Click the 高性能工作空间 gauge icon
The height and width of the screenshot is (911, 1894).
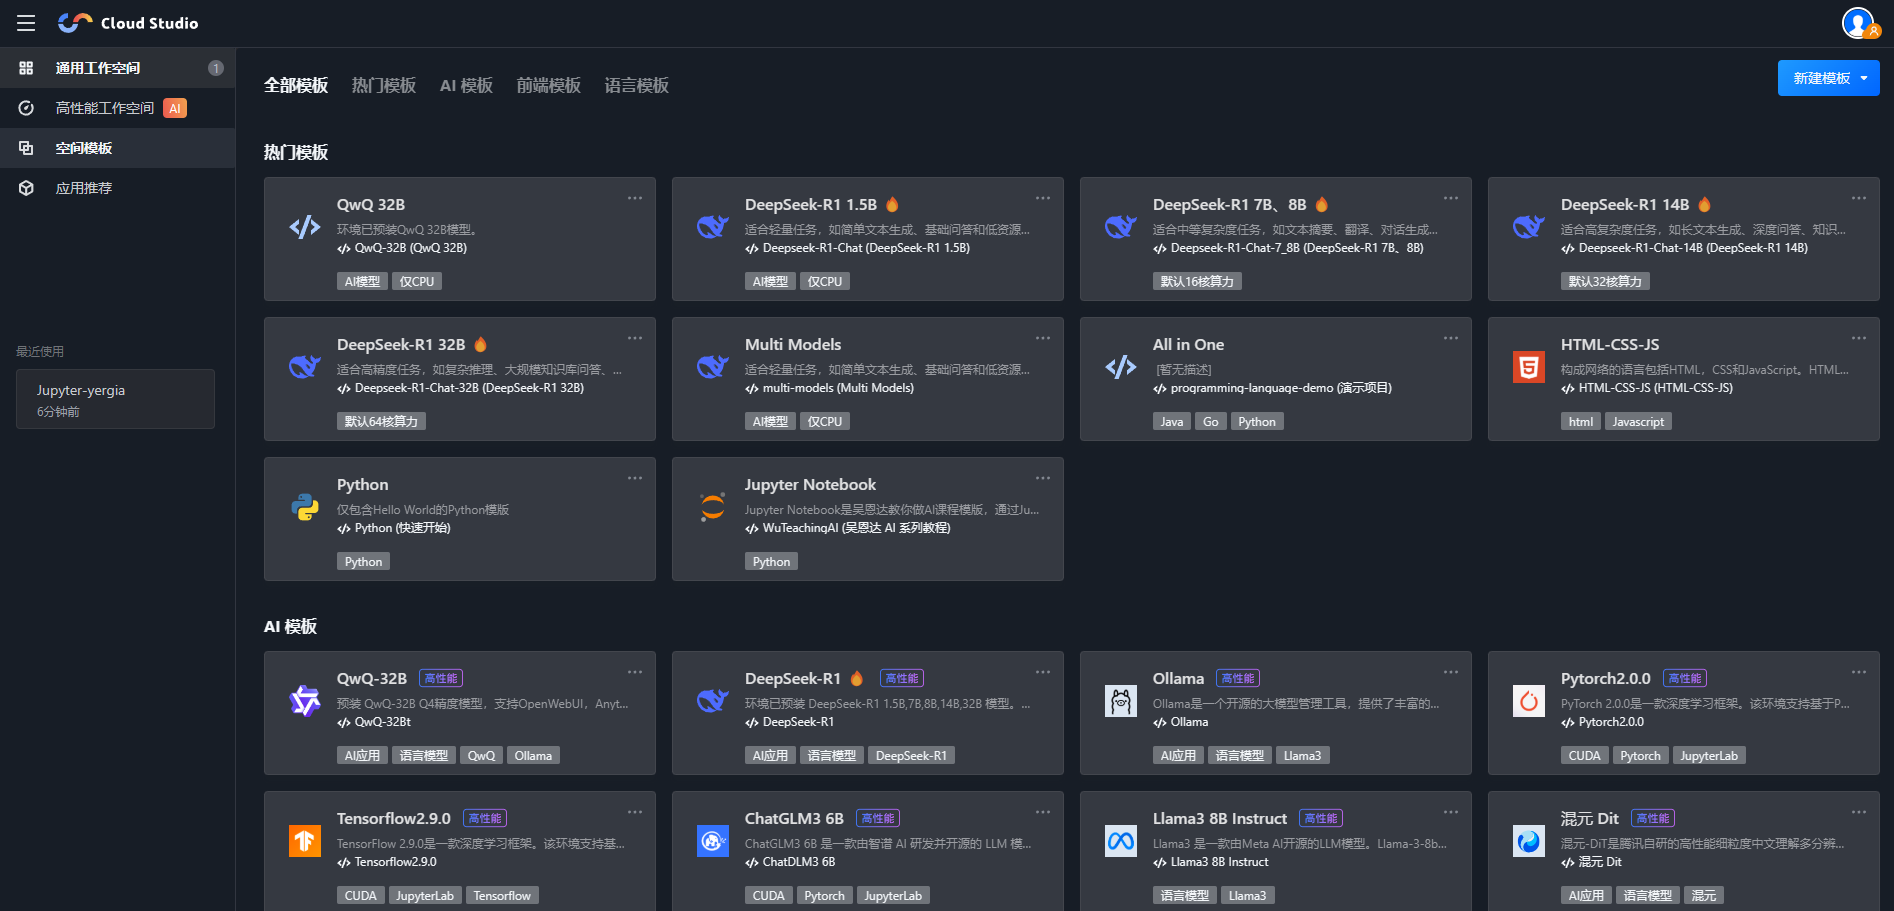point(26,108)
